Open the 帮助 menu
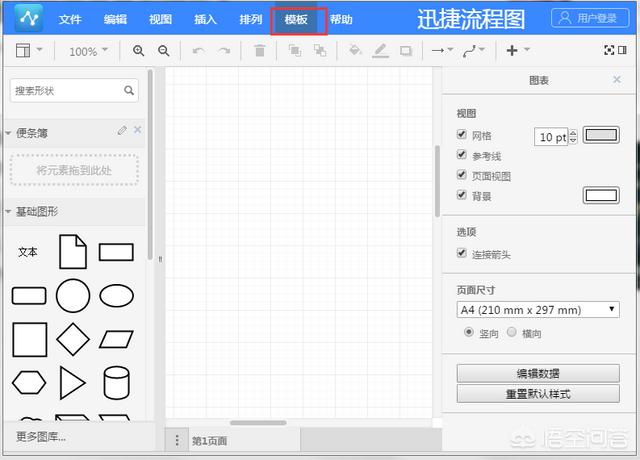This screenshot has width=640, height=460. [341, 19]
